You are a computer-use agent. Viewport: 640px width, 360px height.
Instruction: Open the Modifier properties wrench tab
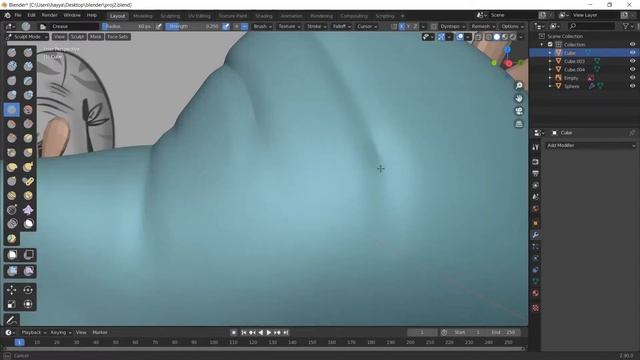(536, 235)
